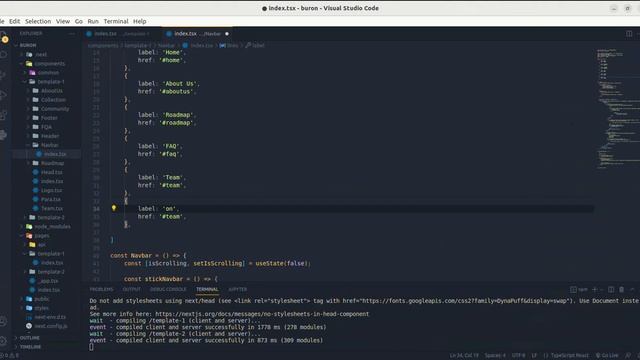Open the Edit menu

(15, 21)
